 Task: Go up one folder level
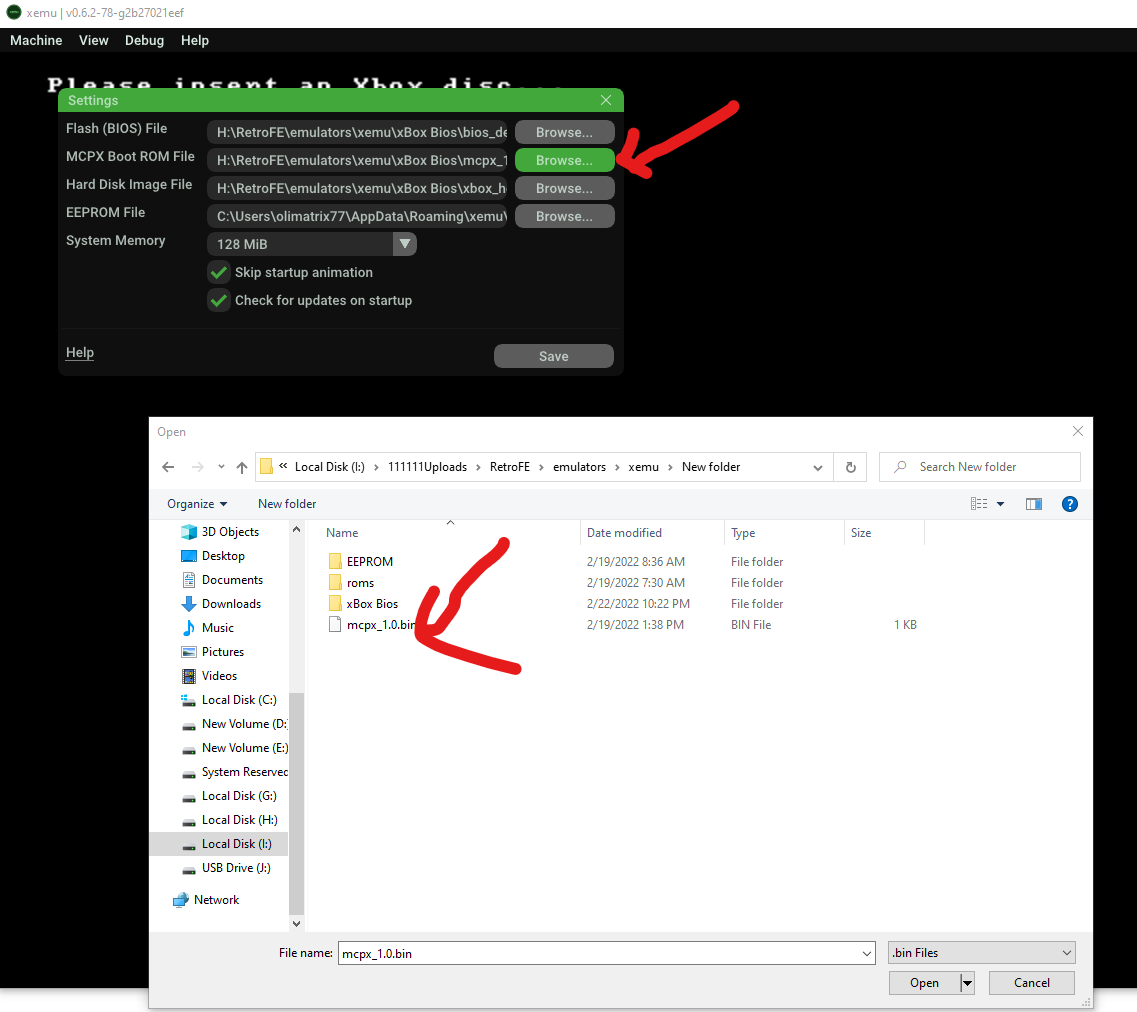click(x=241, y=467)
